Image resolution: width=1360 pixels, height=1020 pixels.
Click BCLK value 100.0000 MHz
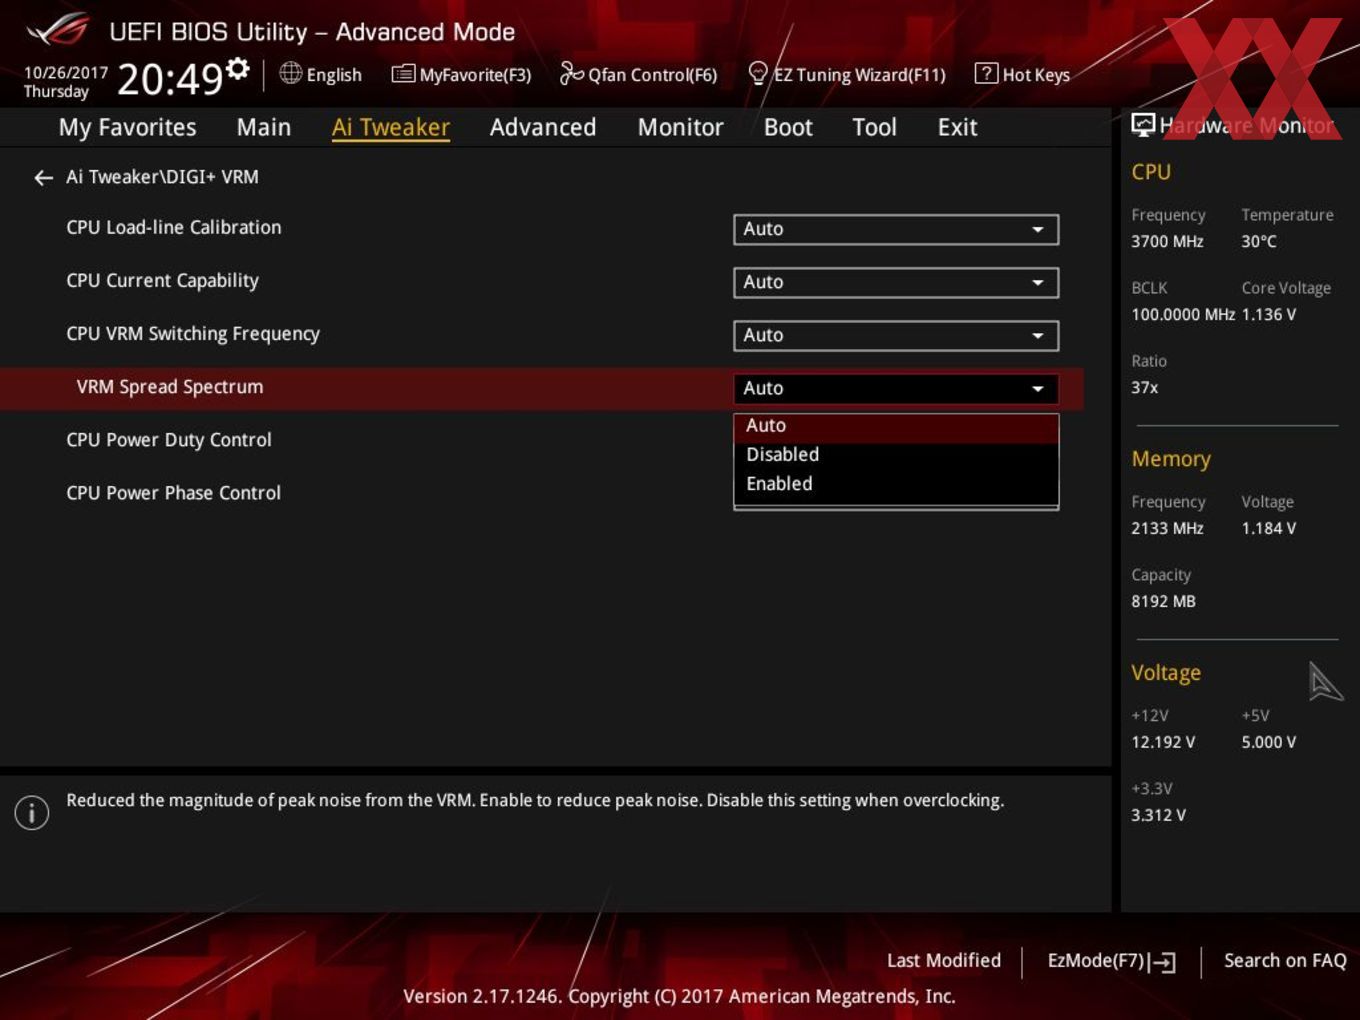point(1183,315)
